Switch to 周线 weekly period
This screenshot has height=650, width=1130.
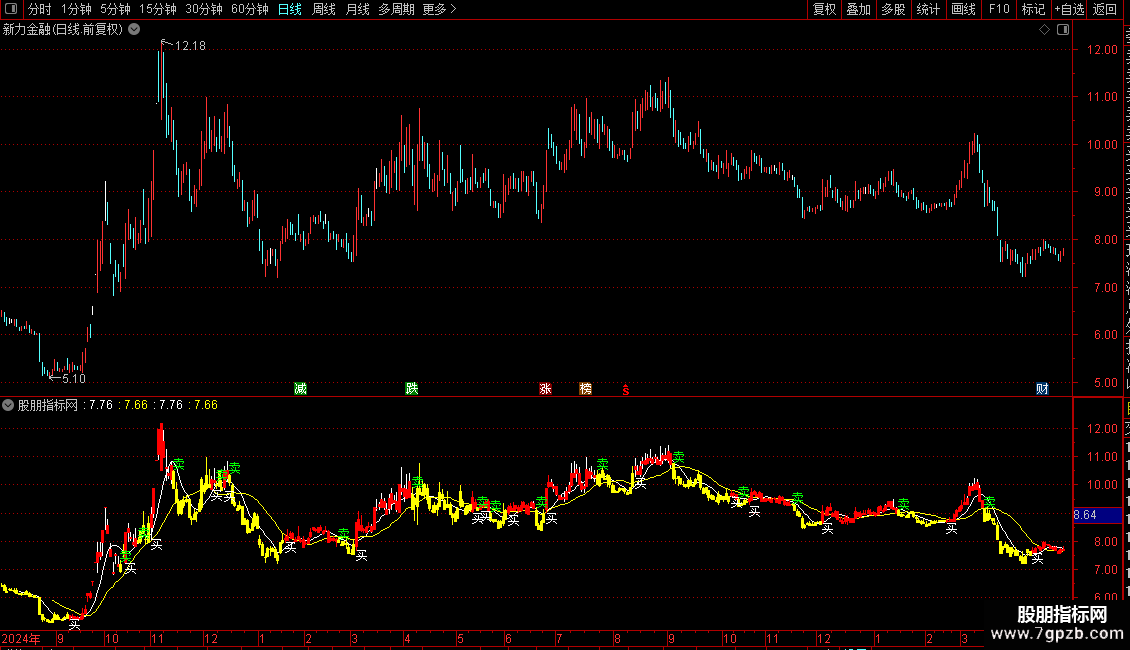pyautogui.click(x=324, y=9)
